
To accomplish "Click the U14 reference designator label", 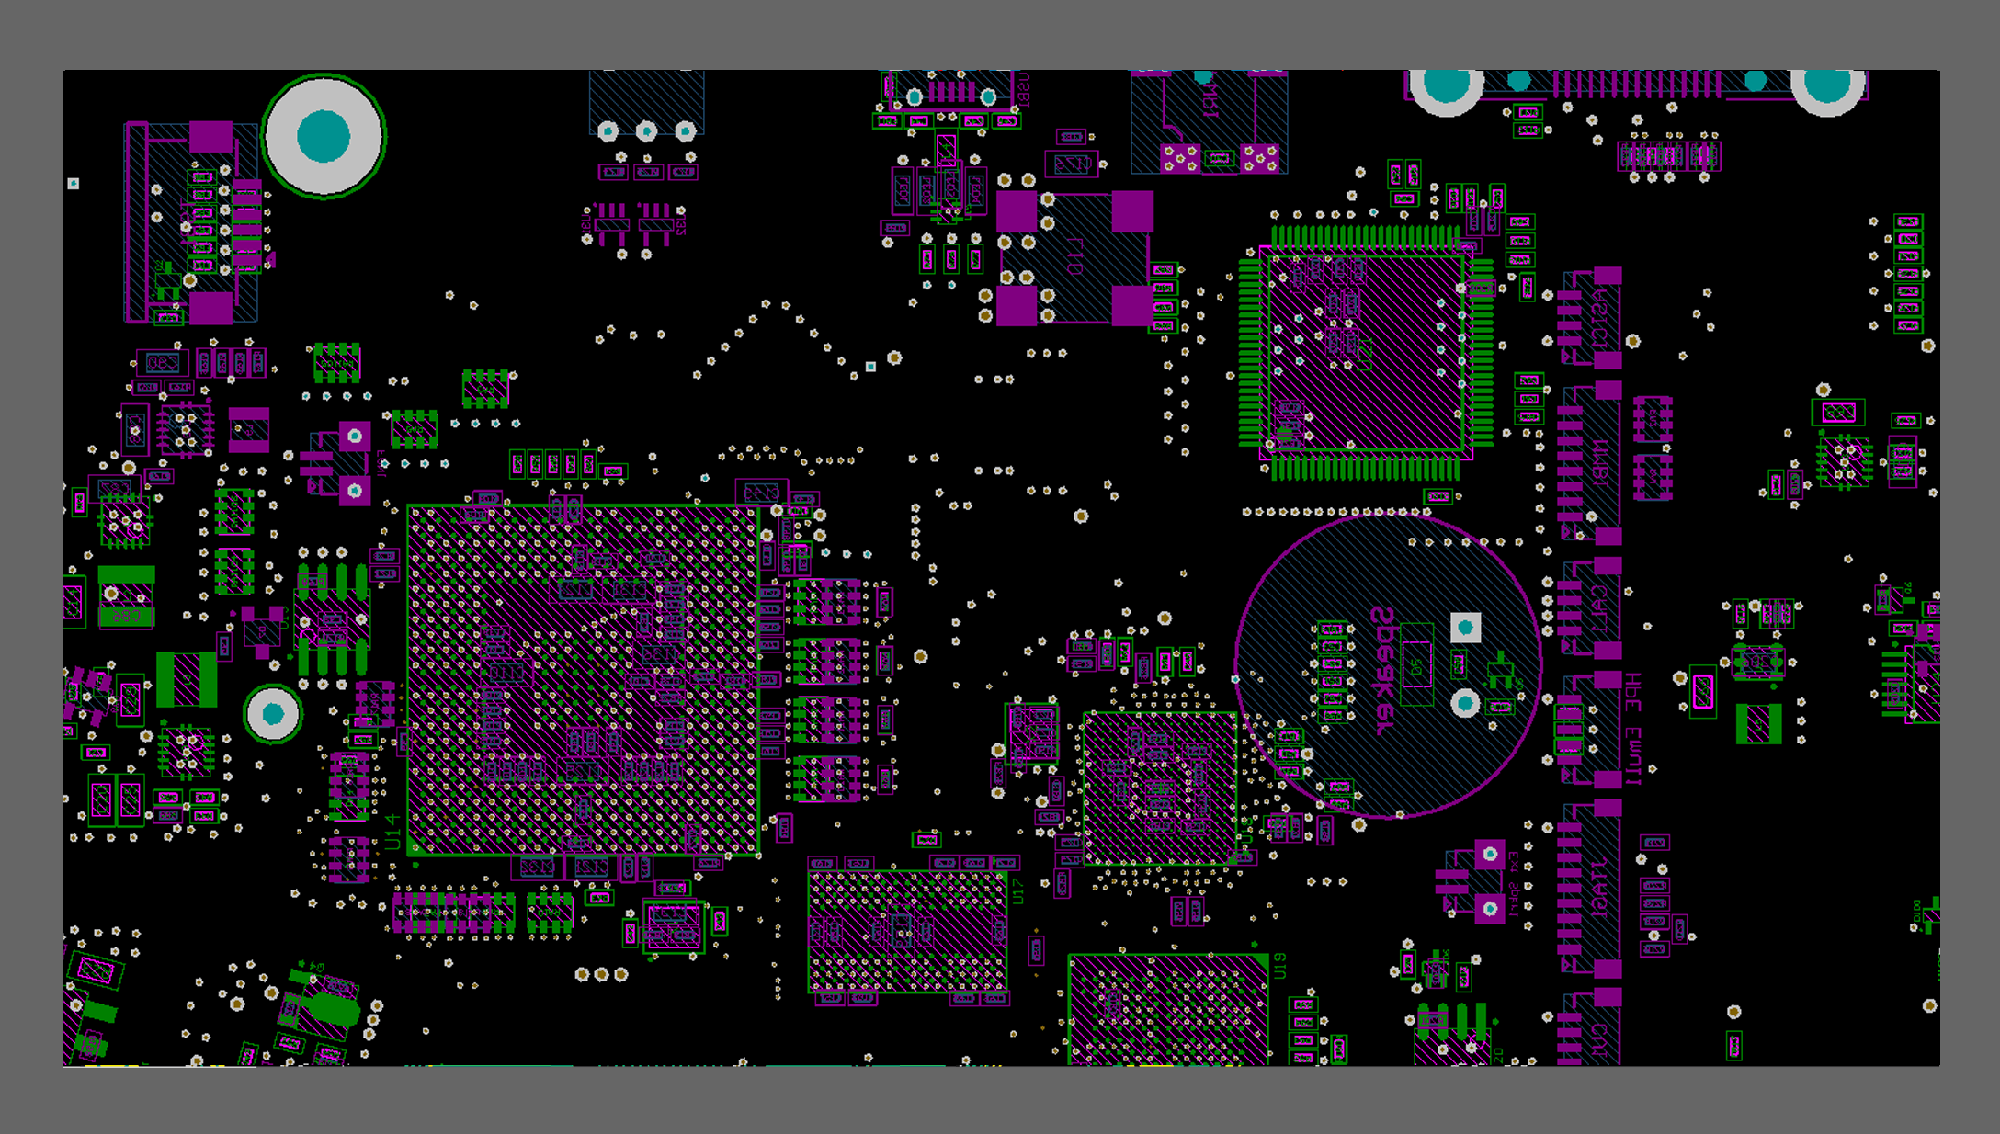I will point(391,832).
